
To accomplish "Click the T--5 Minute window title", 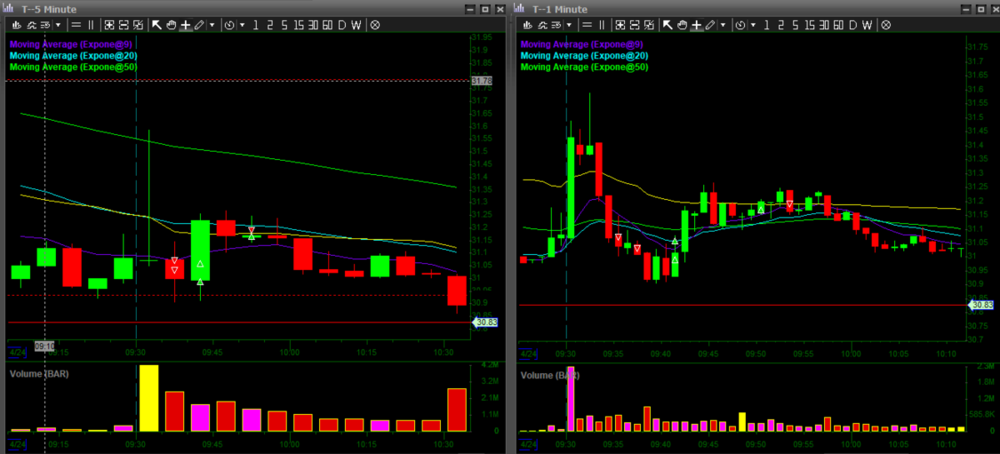I will [50, 9].
